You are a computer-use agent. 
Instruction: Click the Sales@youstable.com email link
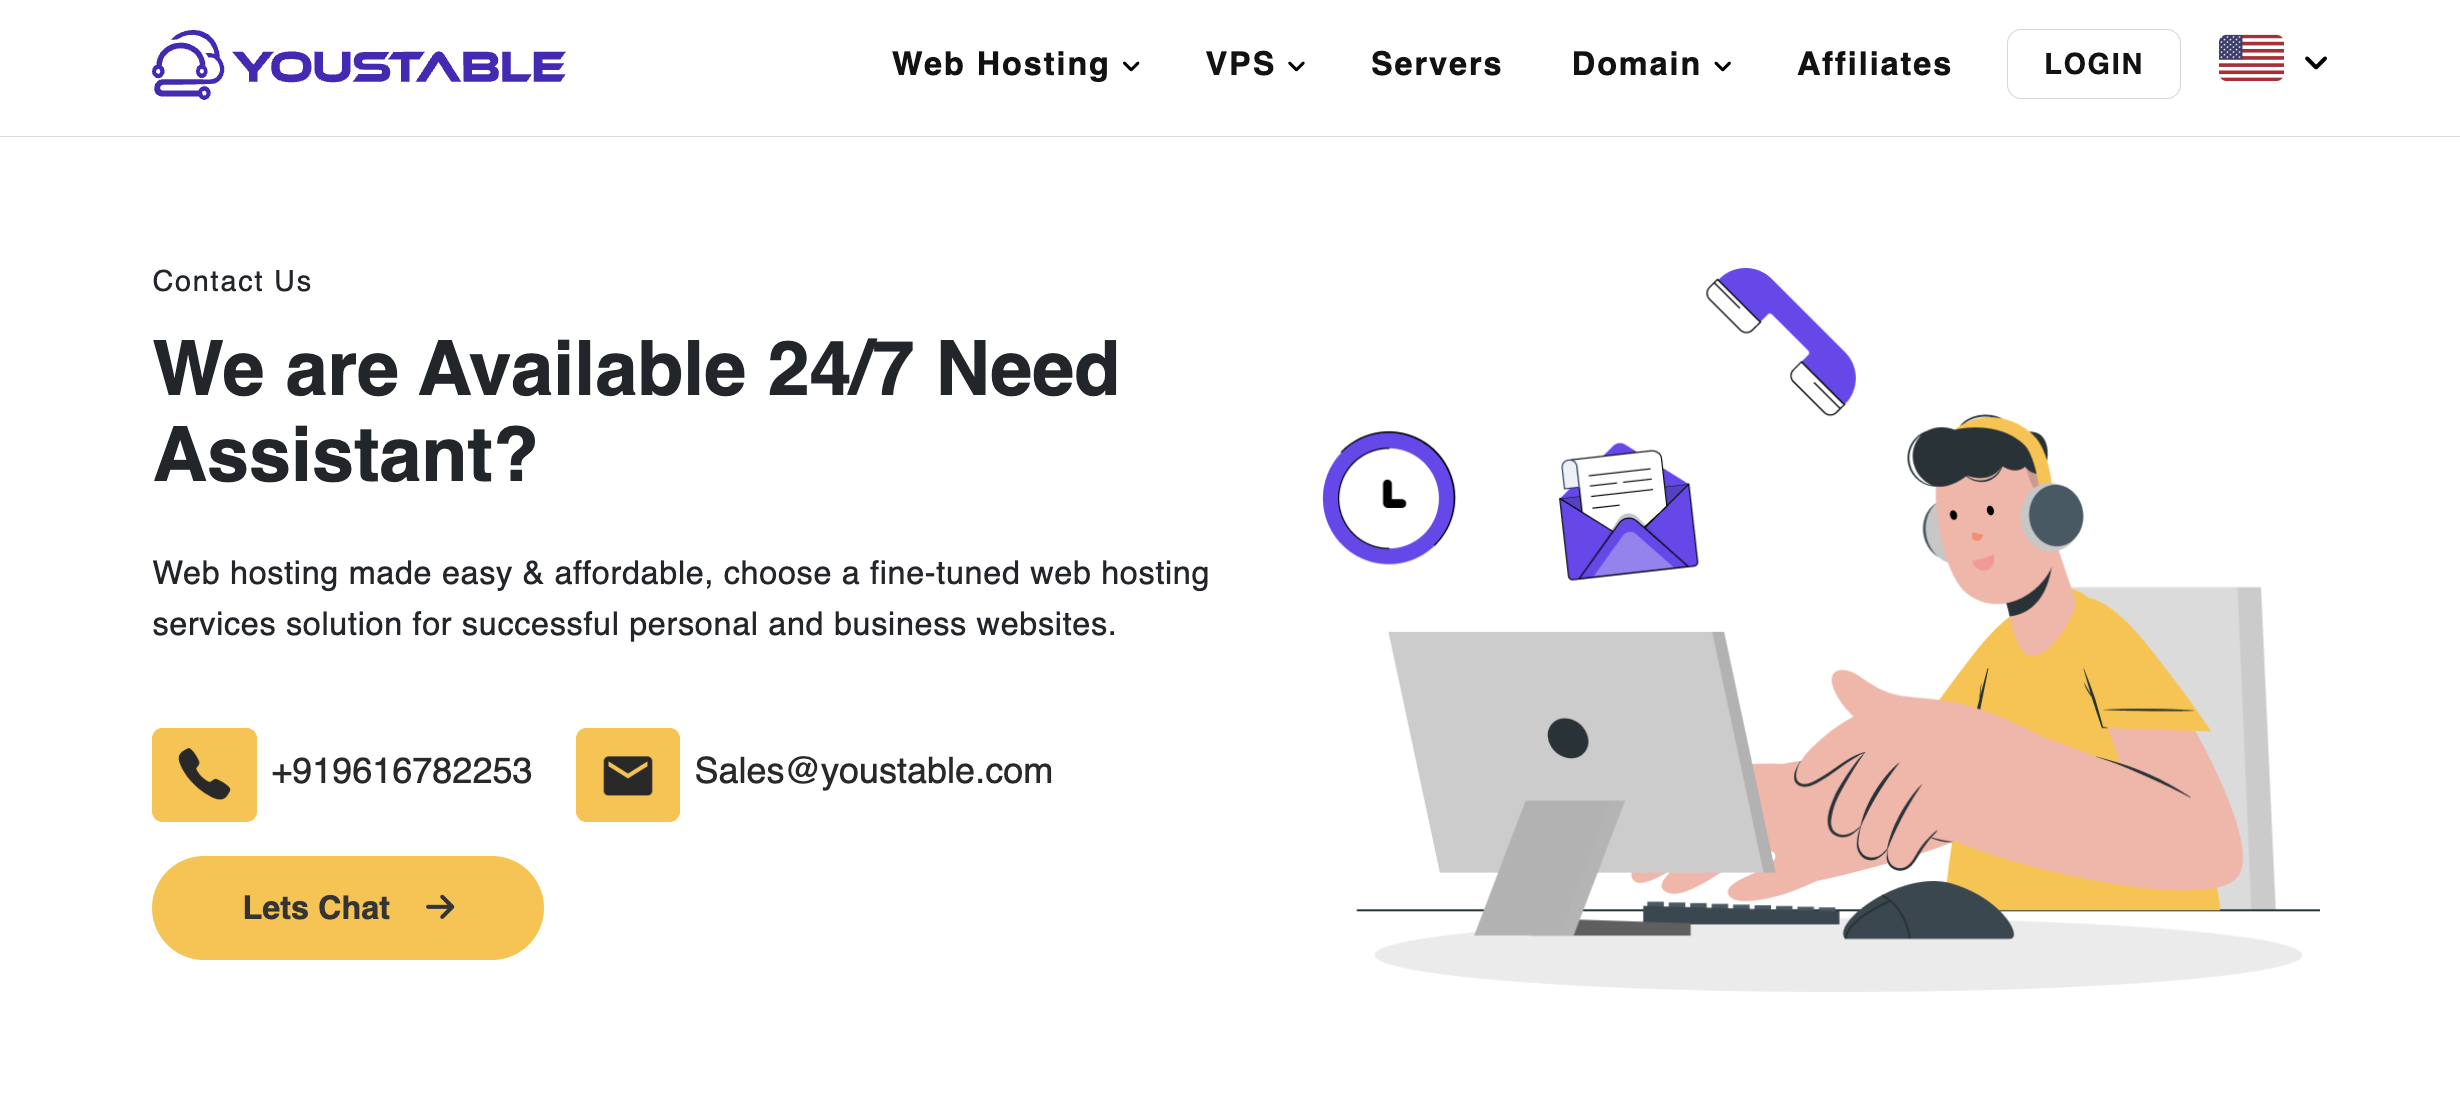tap(873, 771)
